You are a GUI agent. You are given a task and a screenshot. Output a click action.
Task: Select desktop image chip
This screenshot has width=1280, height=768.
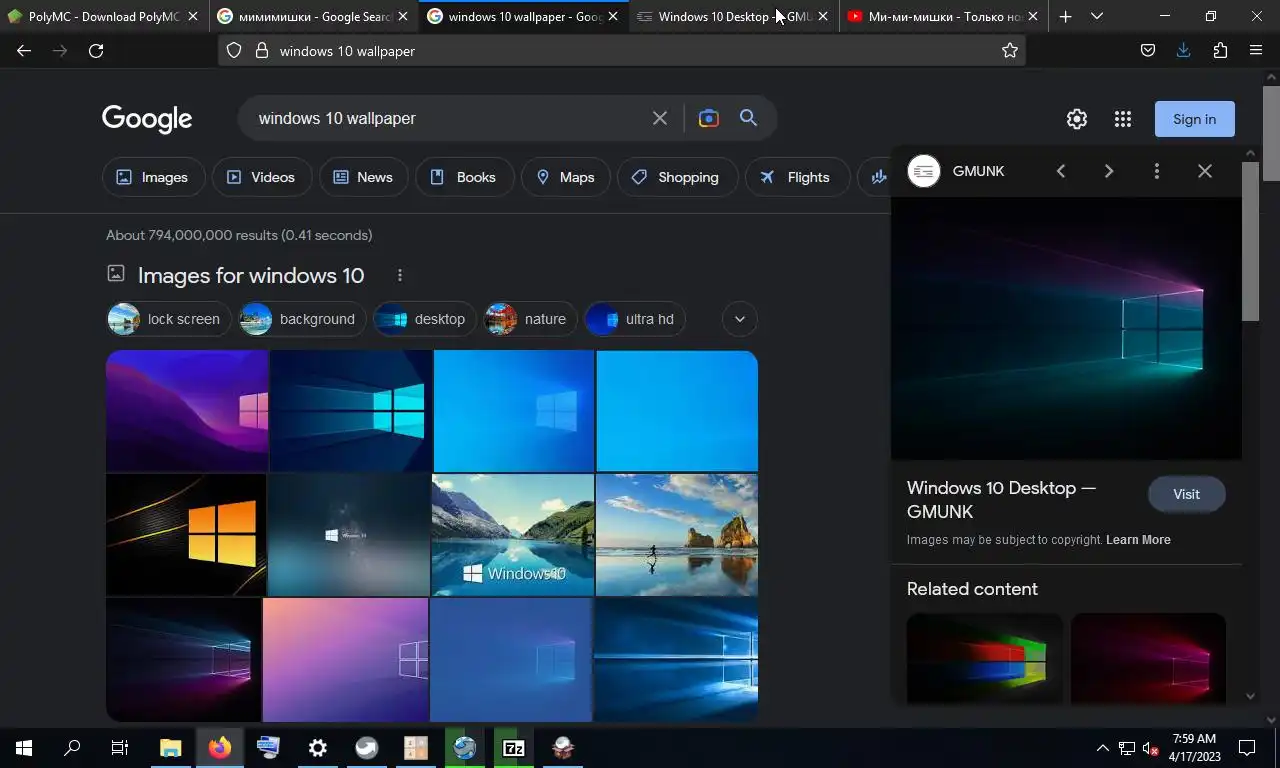pyautogui.click(x=425, y=319)
